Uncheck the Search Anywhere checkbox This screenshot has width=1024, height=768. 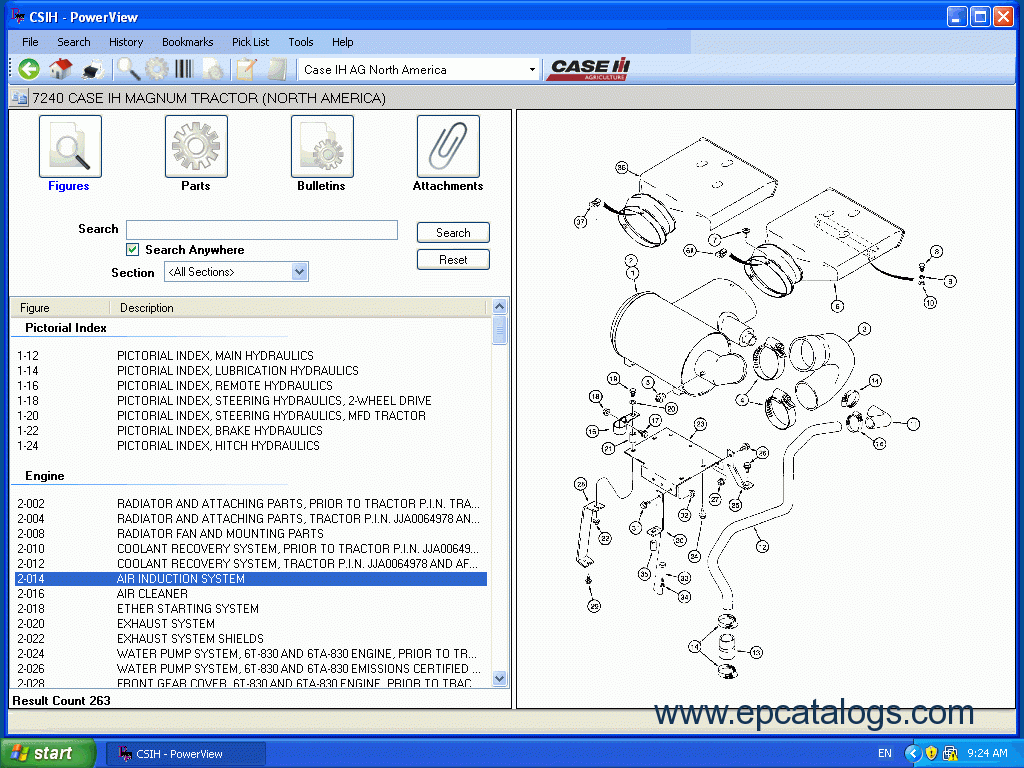tap(132, 250)
